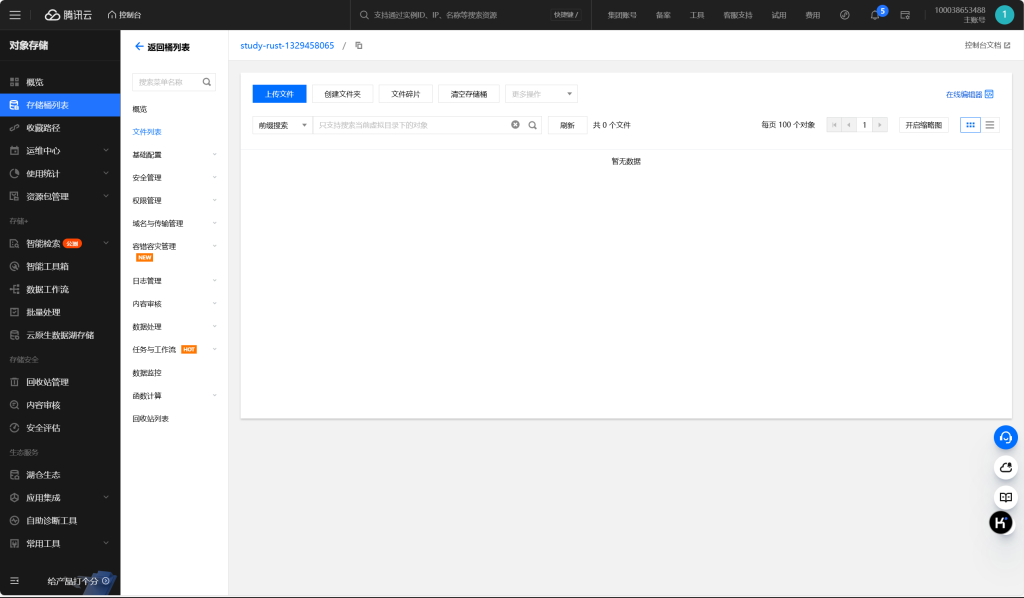Open the 在线编辑器 link
The image size is (1024, 598).
coord(969,94)
